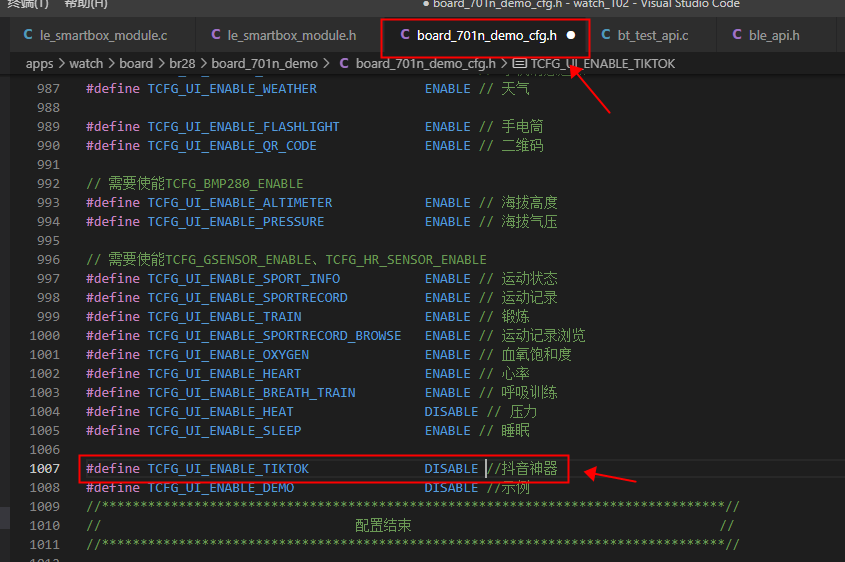845x562 pixels.
Task: Select the board_701n_demo_cfg.h tab
Action: [x=486, y=36]
